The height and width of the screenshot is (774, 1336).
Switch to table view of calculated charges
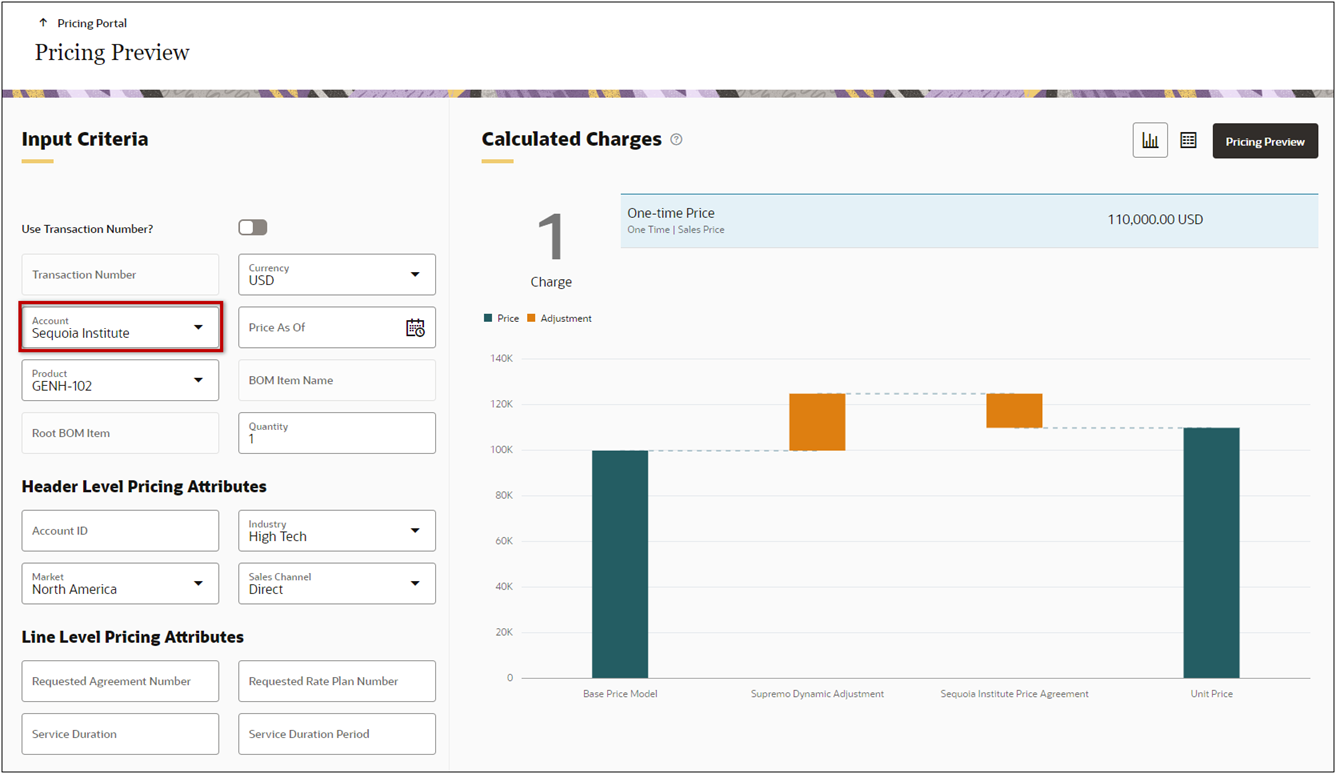(x=1188, y=140)
